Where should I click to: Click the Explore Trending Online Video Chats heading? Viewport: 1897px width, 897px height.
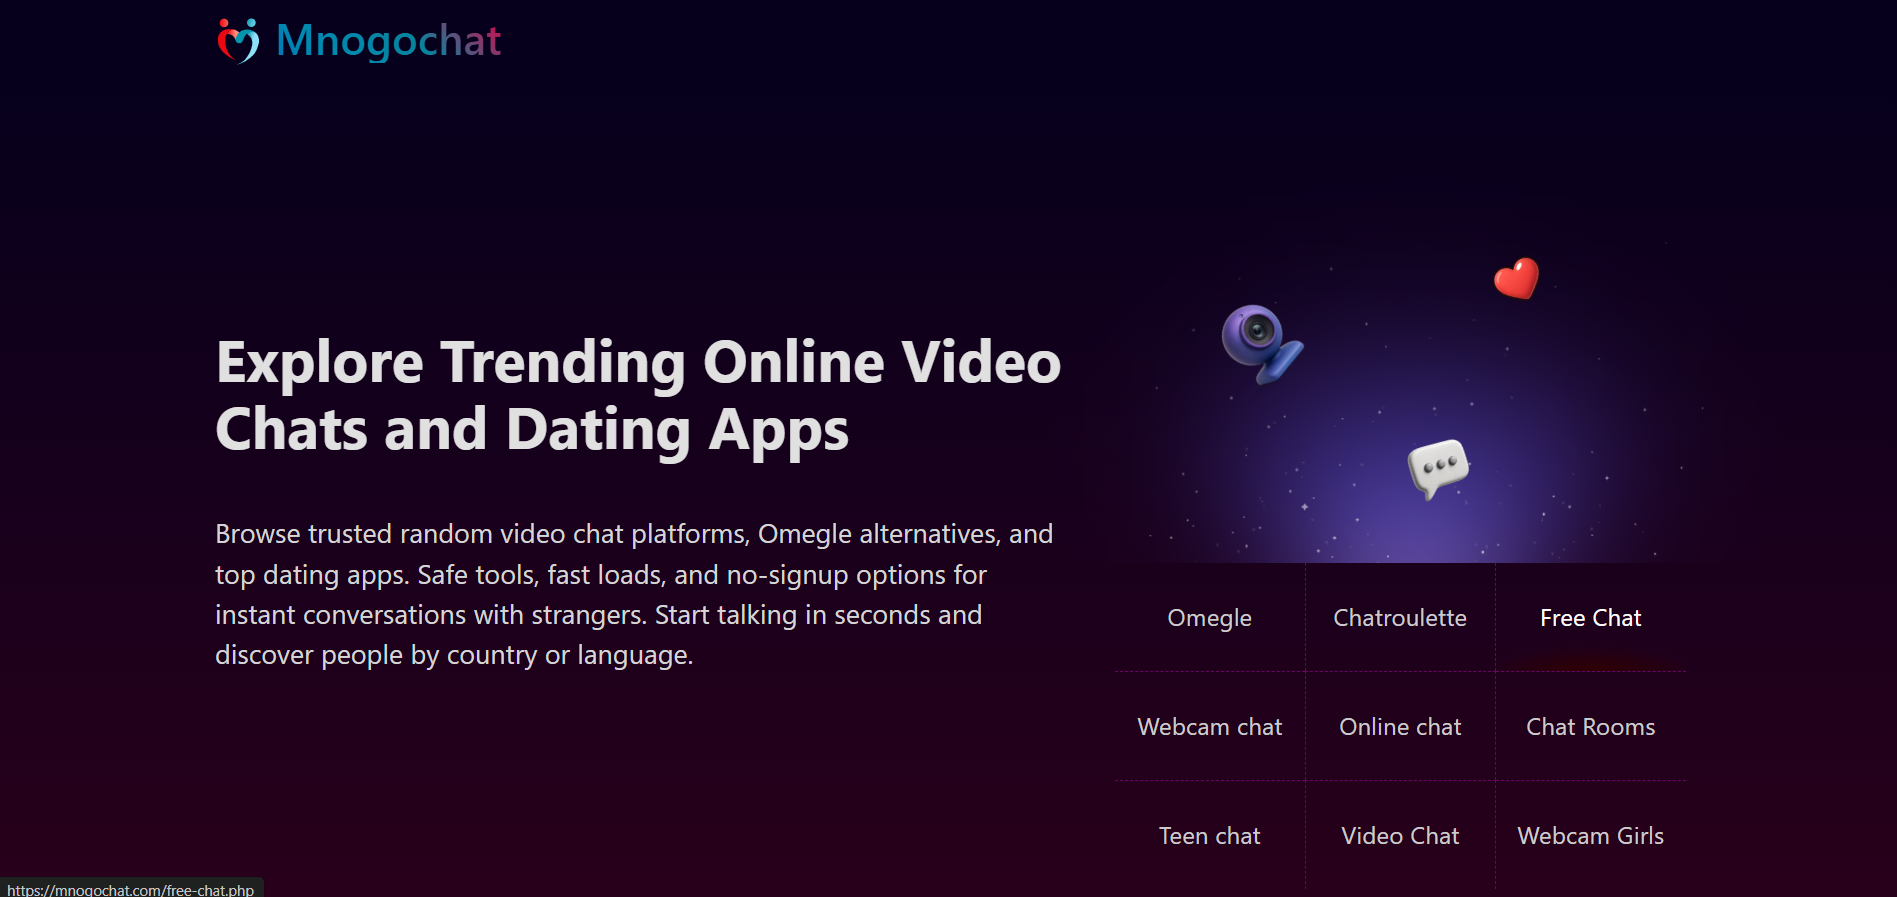pos(638,396)
